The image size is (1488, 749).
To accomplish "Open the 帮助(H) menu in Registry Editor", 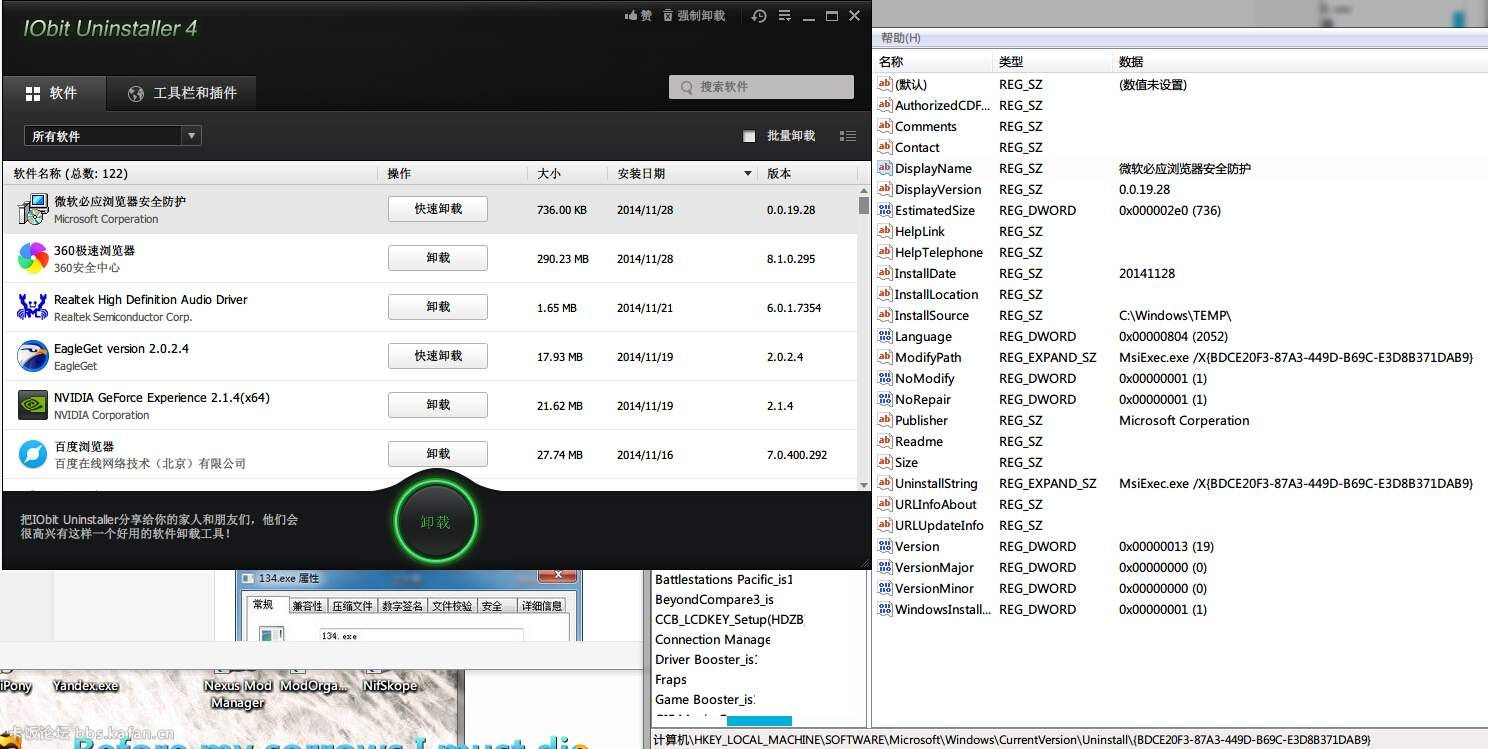I will click(x=900, y=38).
